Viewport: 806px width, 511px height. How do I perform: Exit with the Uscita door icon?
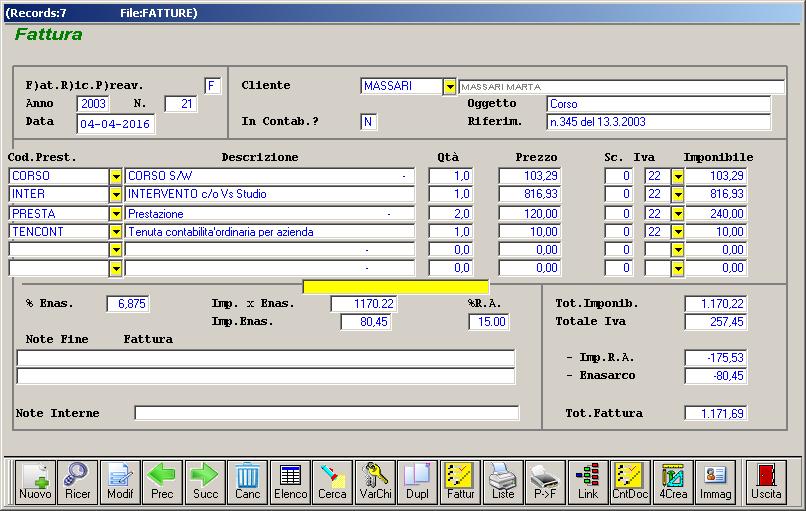pos(766,482)
